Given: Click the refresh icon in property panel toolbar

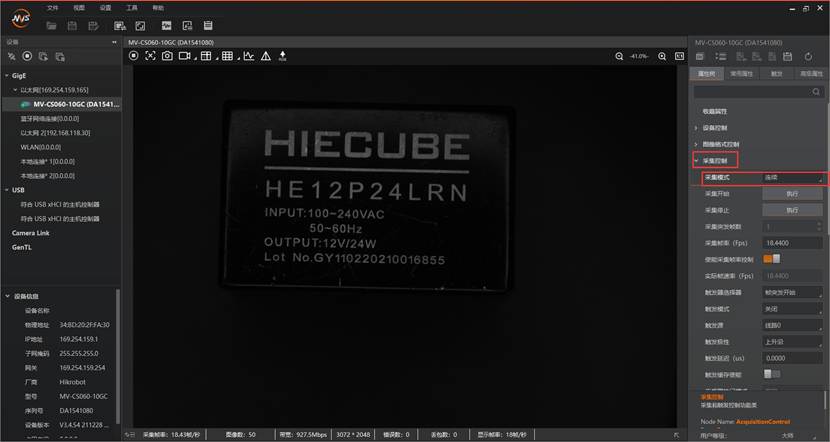Looking at the screenshot, I should [x=808, y=57].
